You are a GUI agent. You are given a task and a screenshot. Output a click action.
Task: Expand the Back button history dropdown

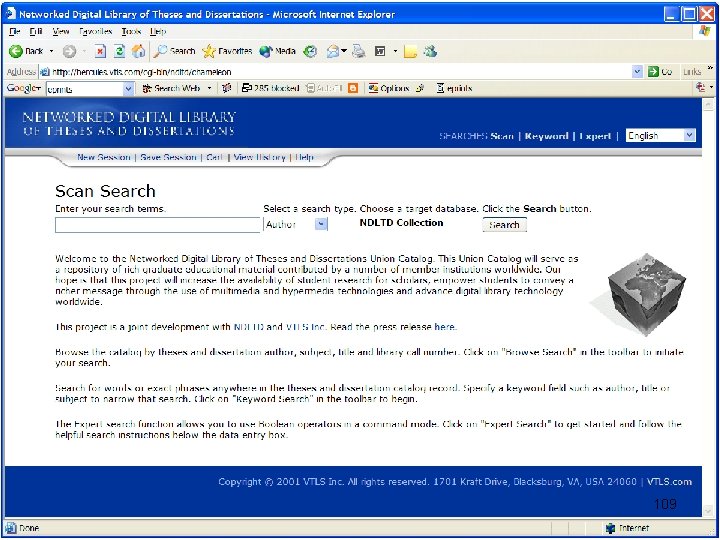51,51
